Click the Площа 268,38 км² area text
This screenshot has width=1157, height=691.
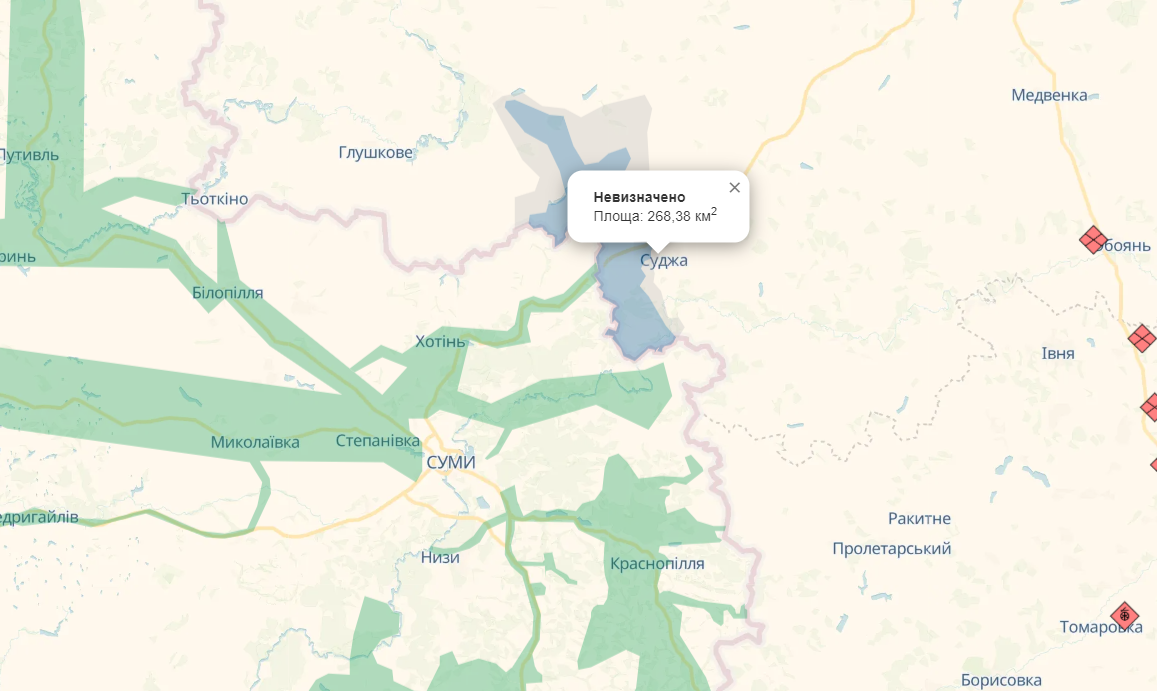pos(655,216)
